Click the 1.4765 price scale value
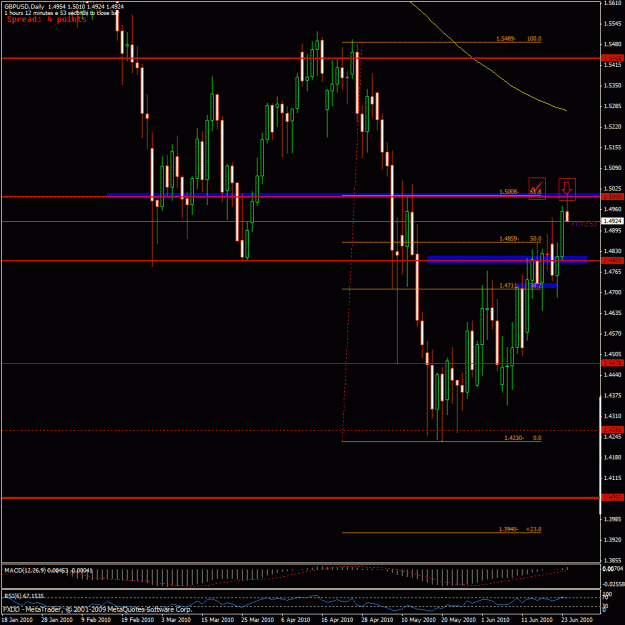The image size is (625, 625). tap(613, 271)
